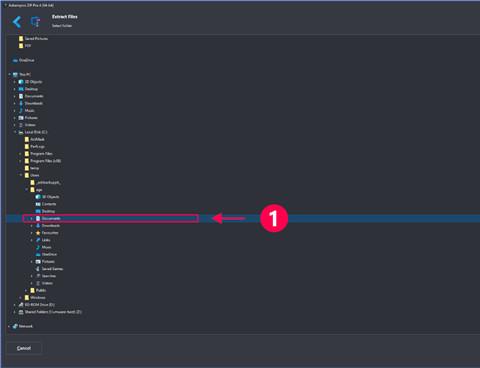
Task: Click the Public folder icon
Action: tap(32, 290)
